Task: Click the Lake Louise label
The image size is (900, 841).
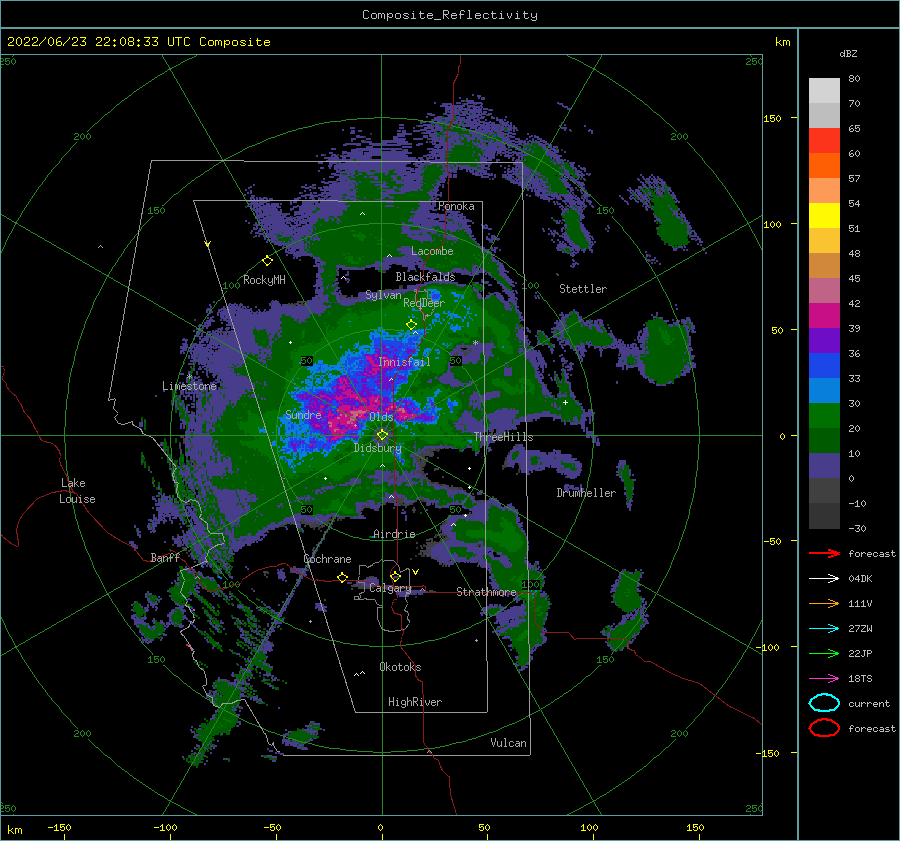Action: coord(77,491)
